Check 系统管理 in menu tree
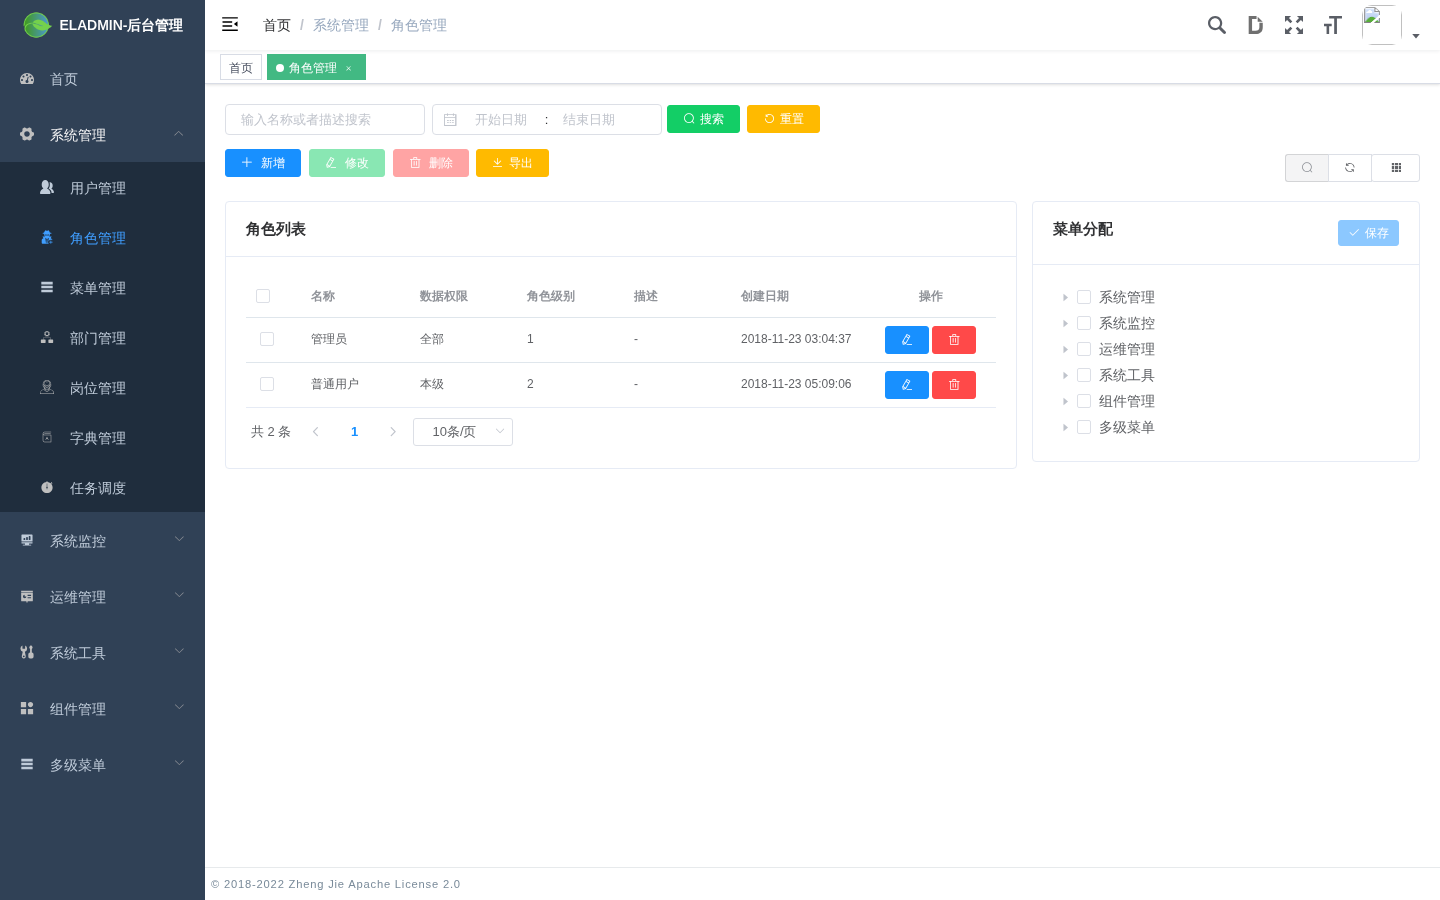1440x900 pixels. (1084, 297)
